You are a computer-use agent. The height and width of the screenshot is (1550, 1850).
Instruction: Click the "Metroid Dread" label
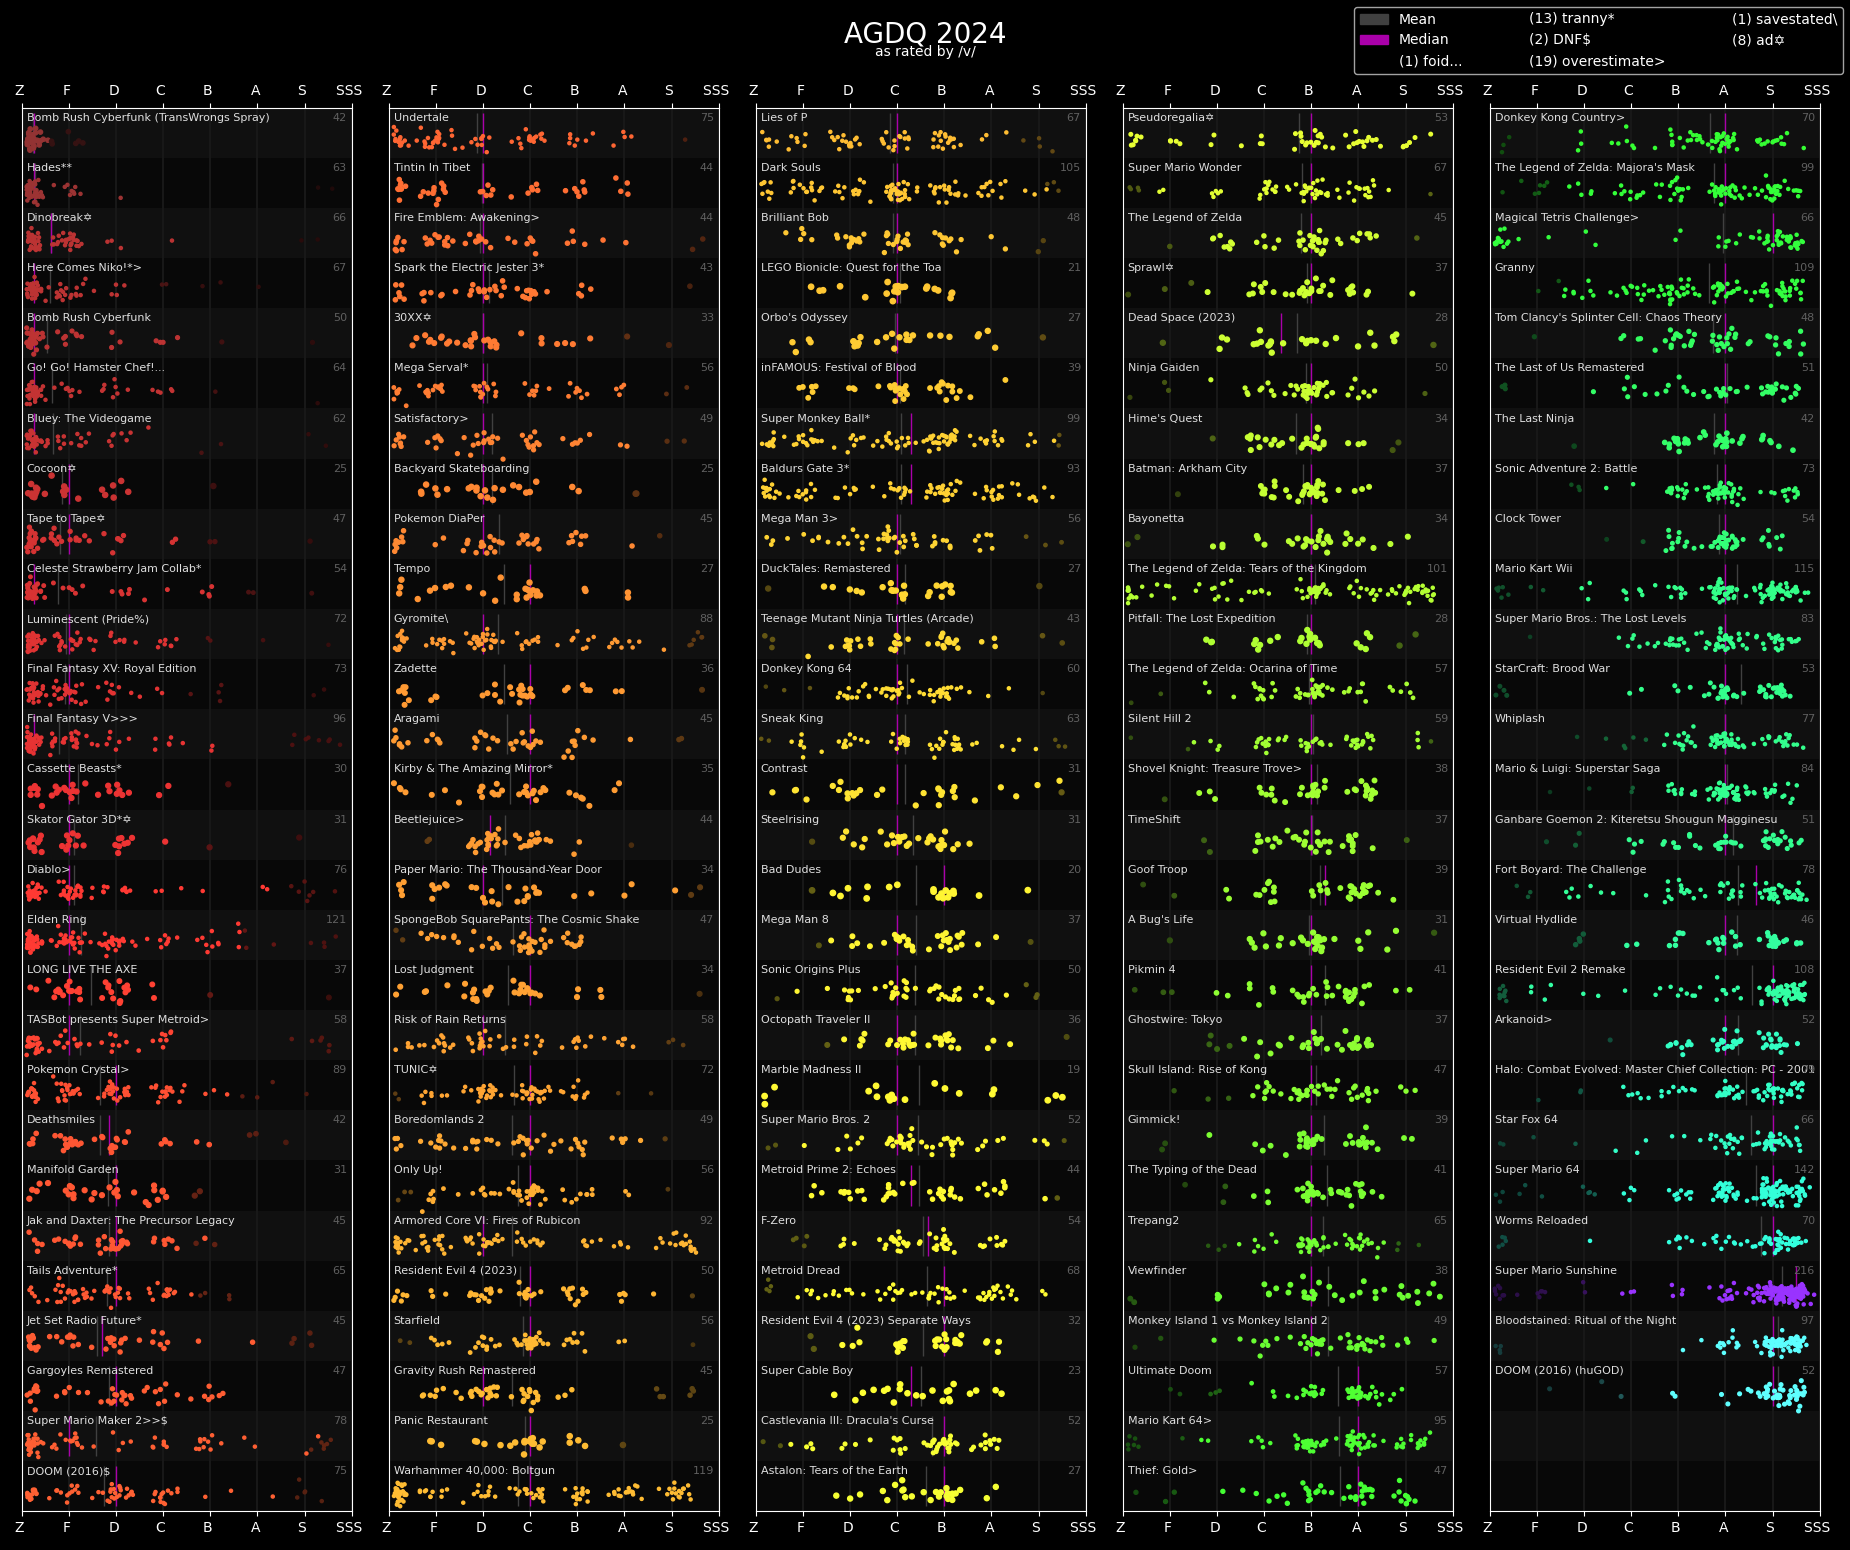pyautogui.click(x=800, y=1271)
